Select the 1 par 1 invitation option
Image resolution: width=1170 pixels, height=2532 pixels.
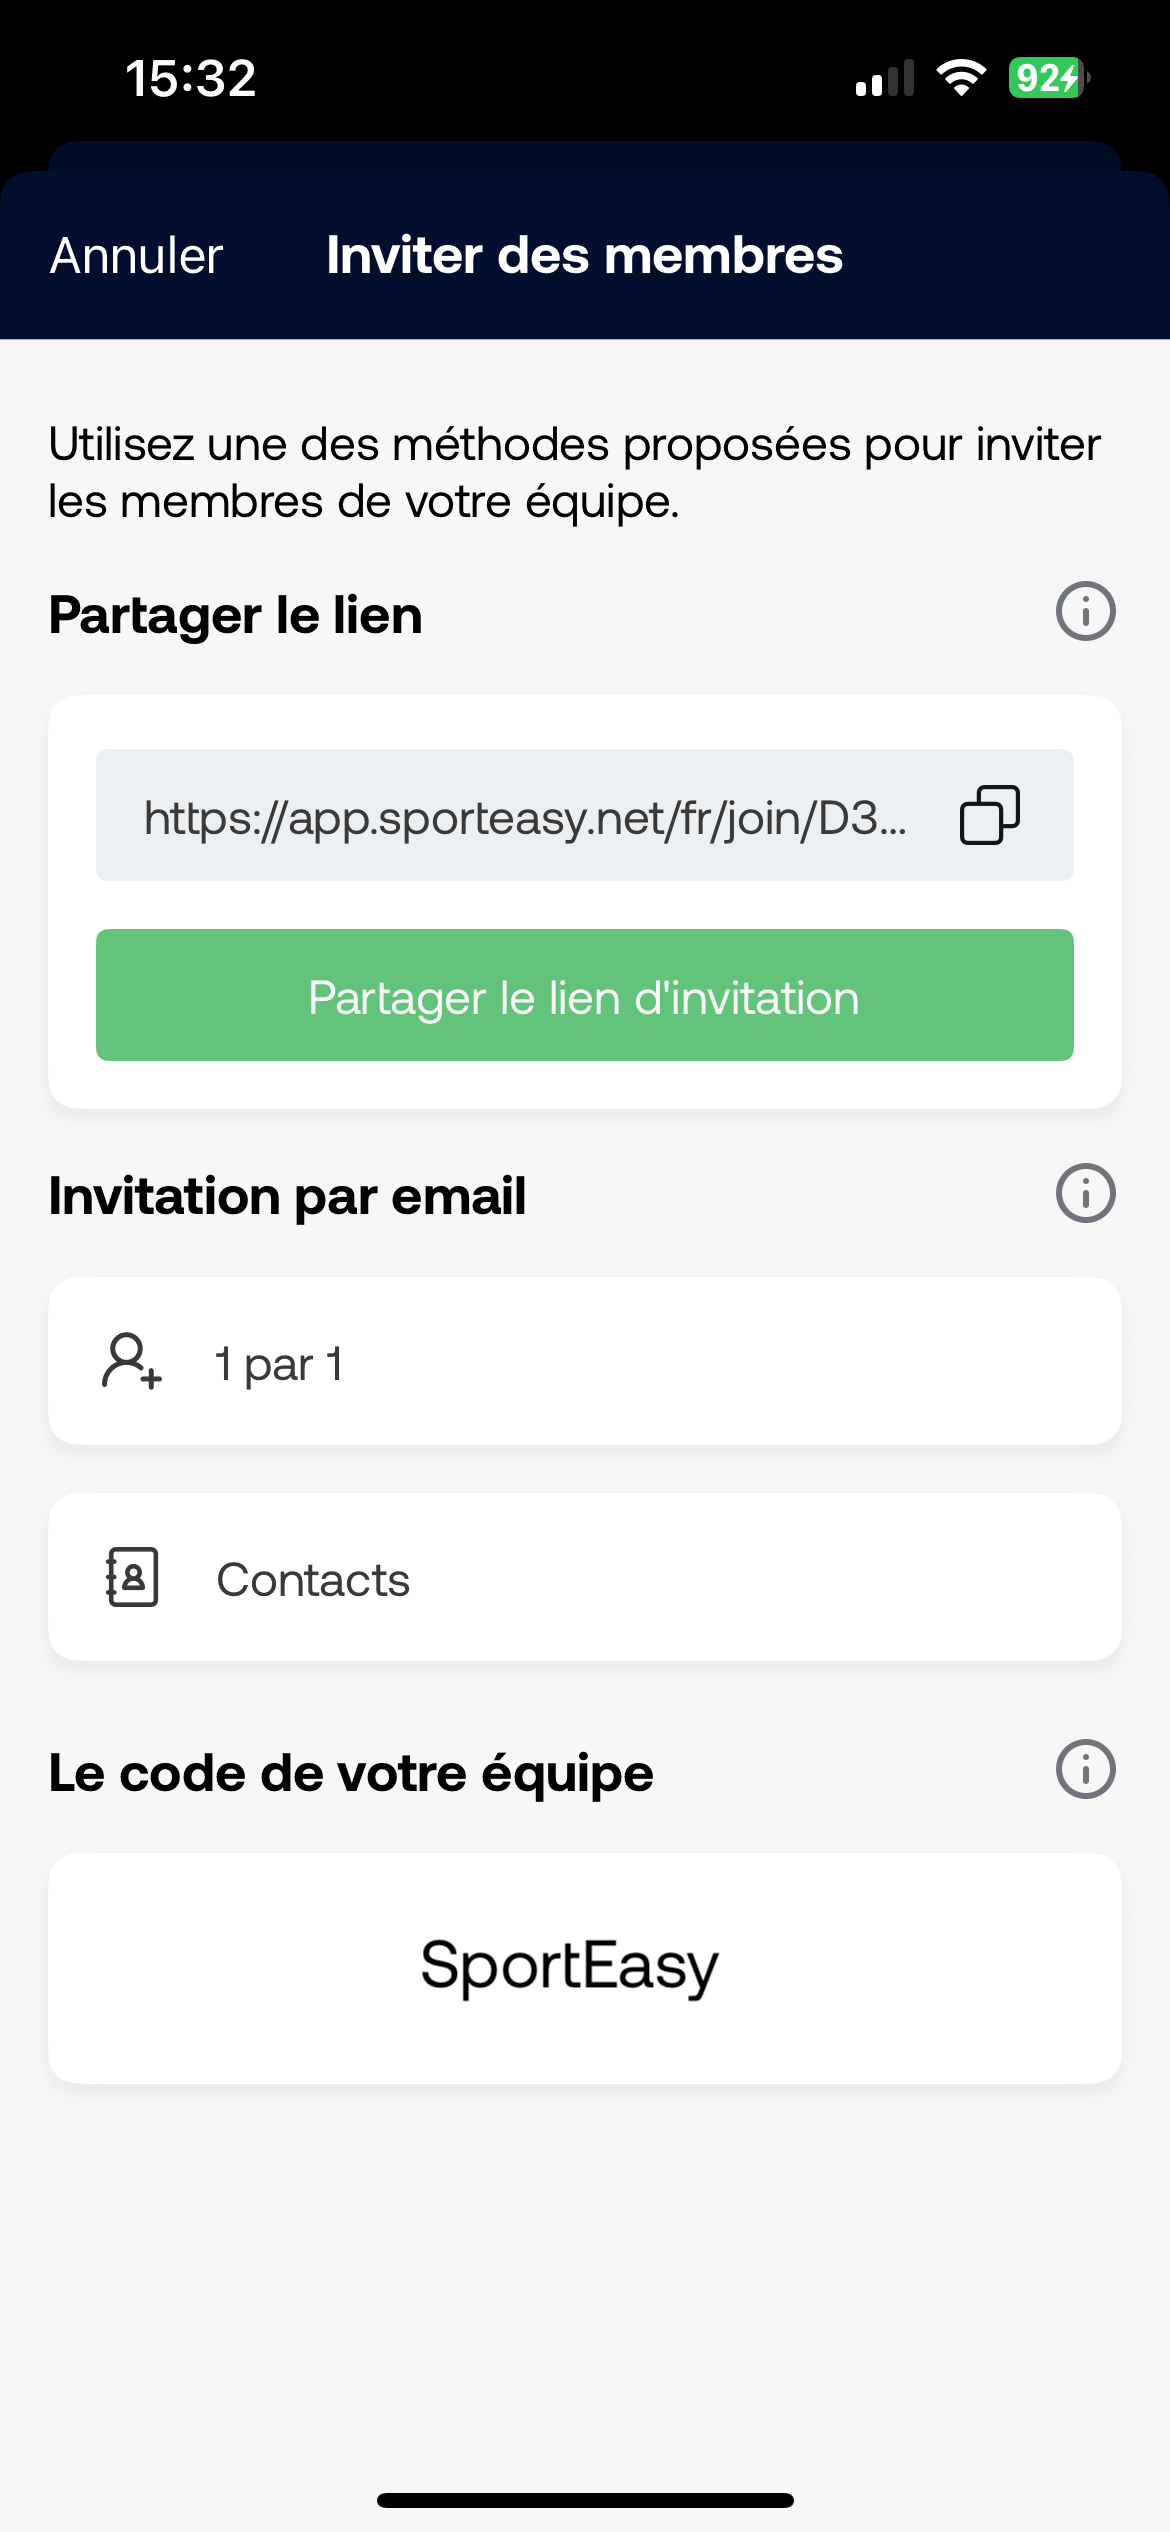pyautogui.click(x=585, y=1361)
